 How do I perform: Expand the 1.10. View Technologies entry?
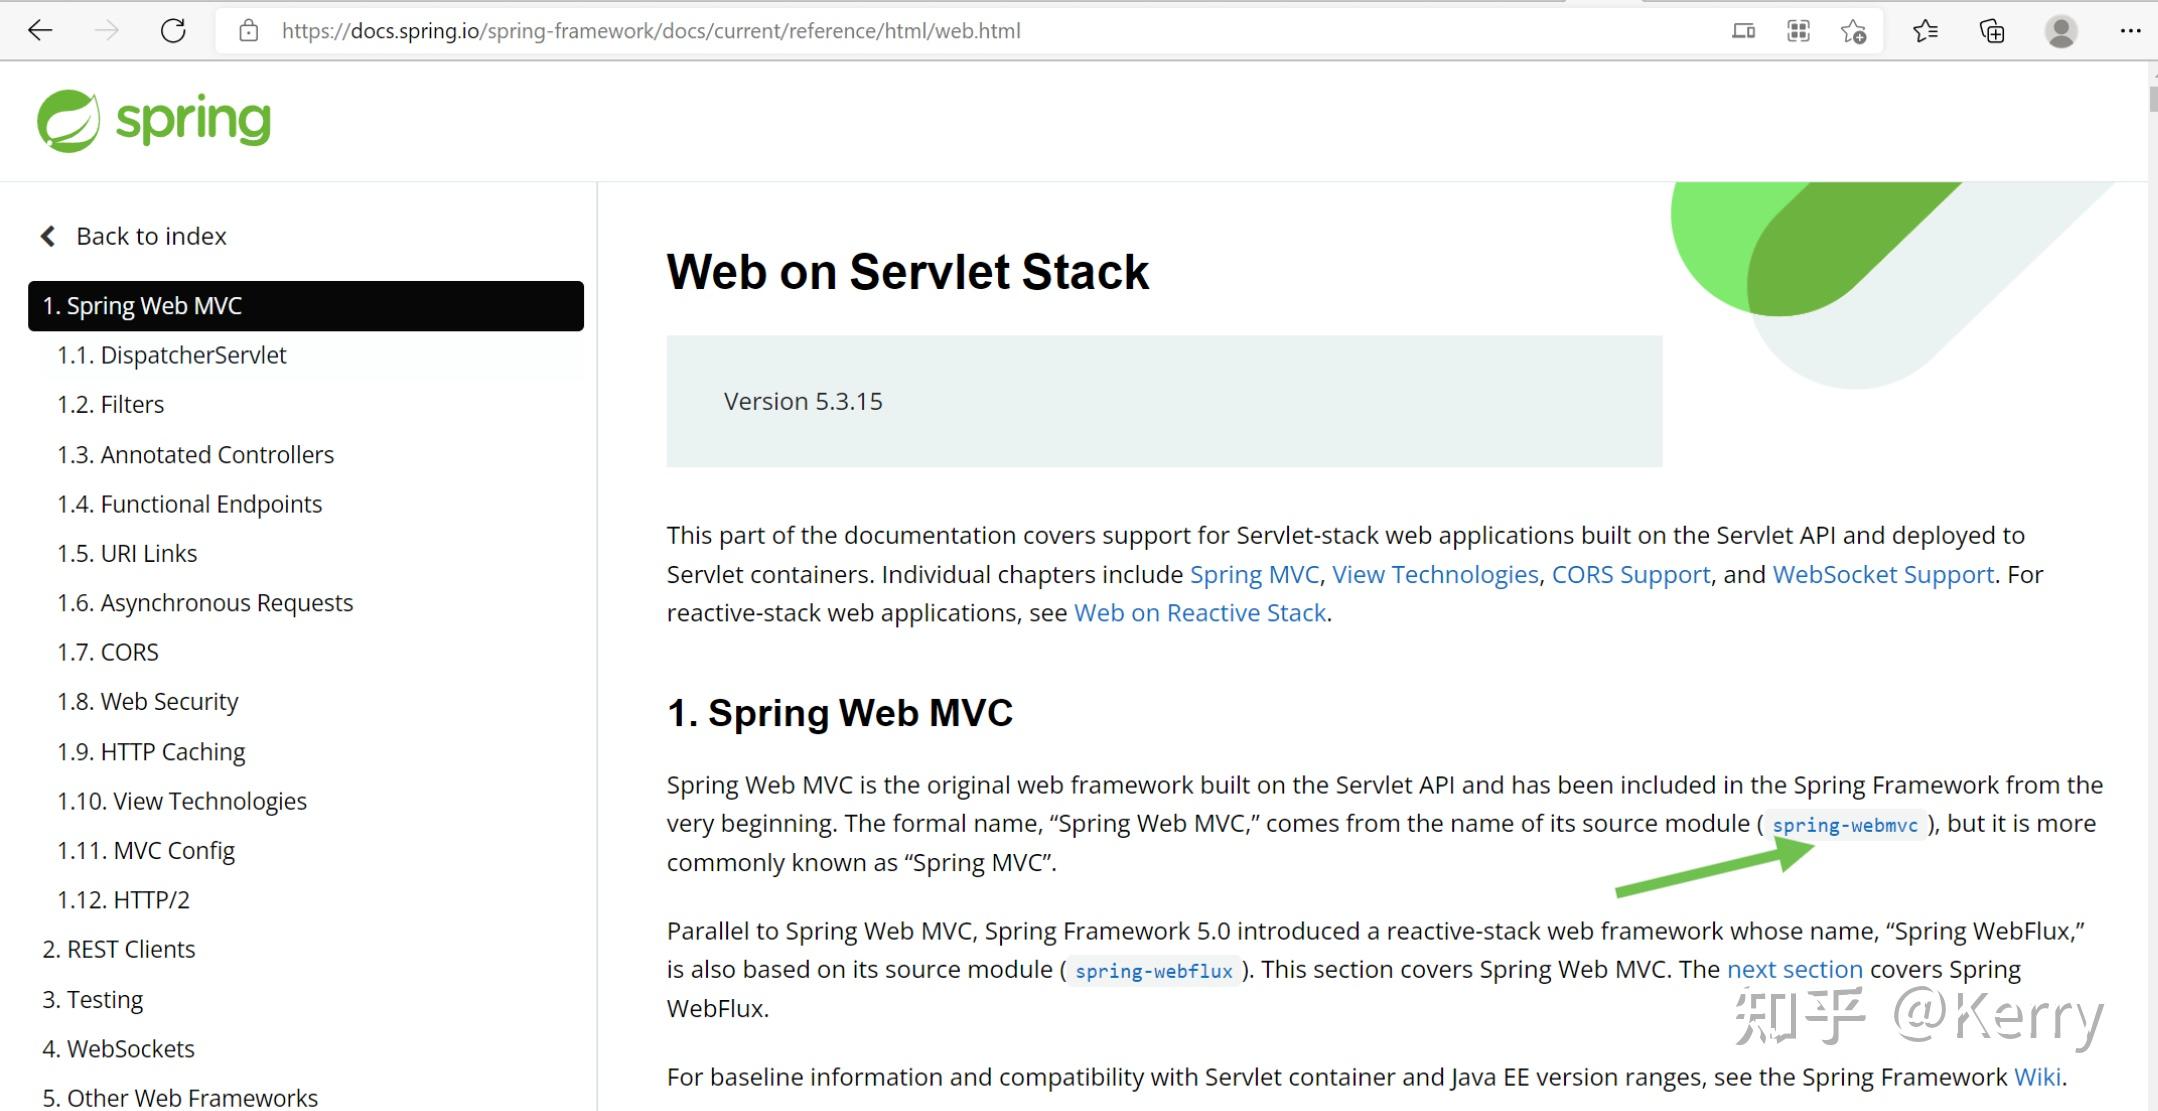click(181, 800)
